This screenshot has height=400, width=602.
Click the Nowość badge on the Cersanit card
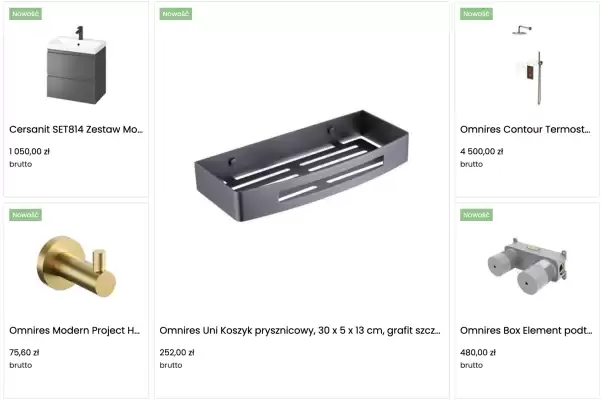pyautogui.click(x=25, y=14)
